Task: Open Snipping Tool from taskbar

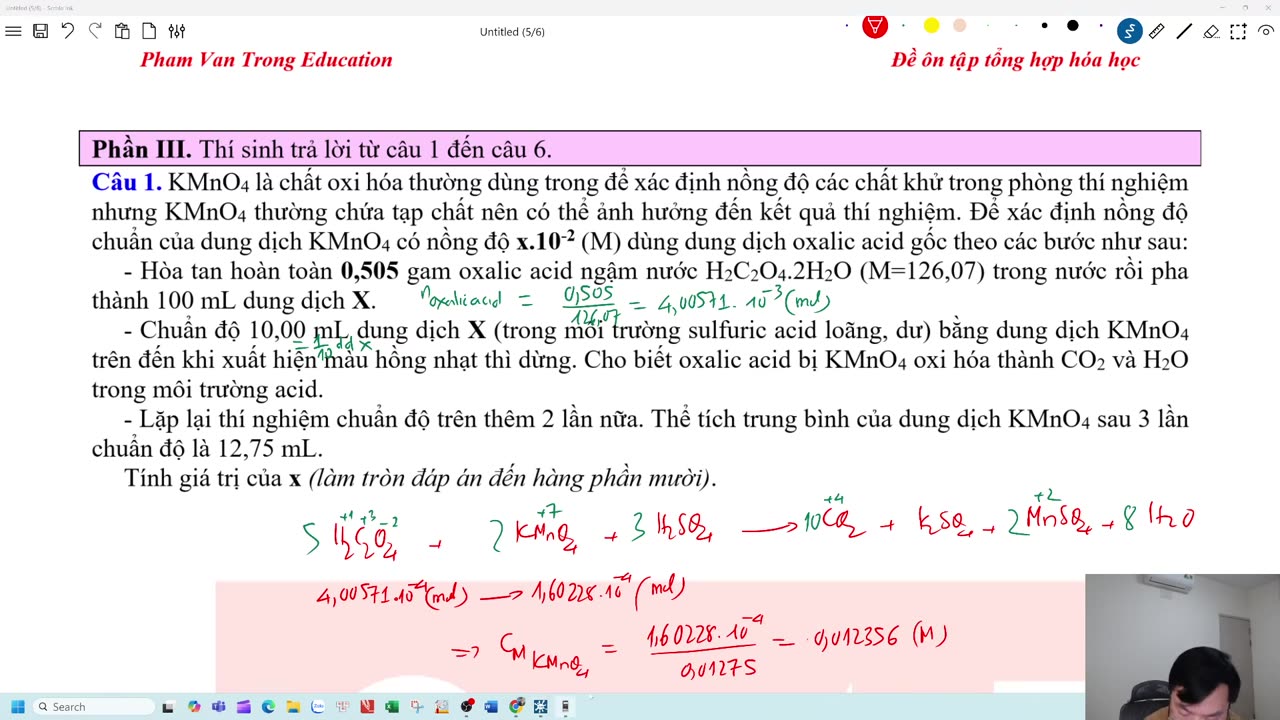Action: pyautogui.click(x=417, y=707)
